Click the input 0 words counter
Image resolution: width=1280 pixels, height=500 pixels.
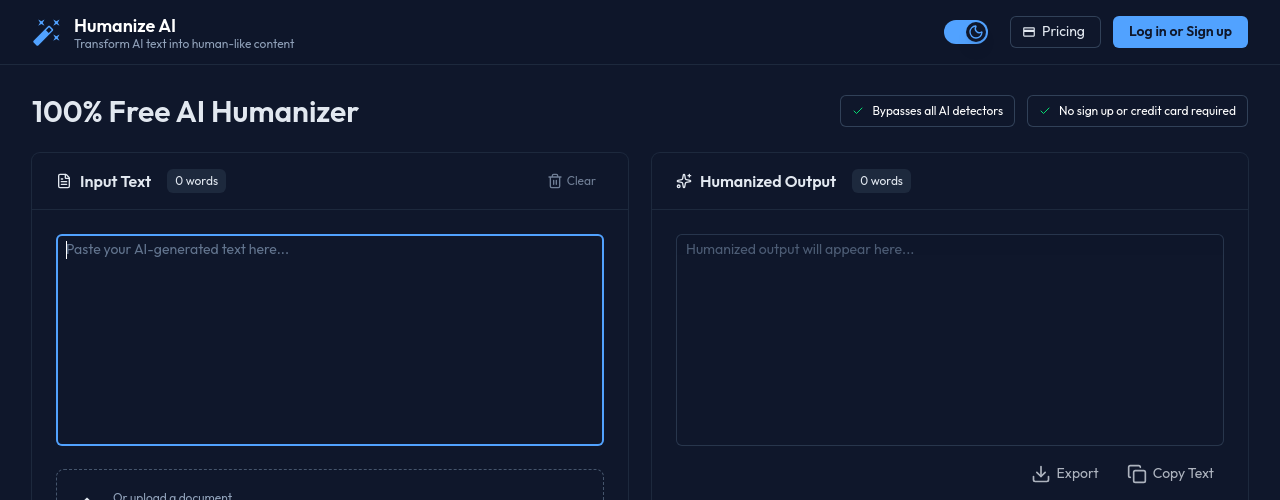(196, 181)
